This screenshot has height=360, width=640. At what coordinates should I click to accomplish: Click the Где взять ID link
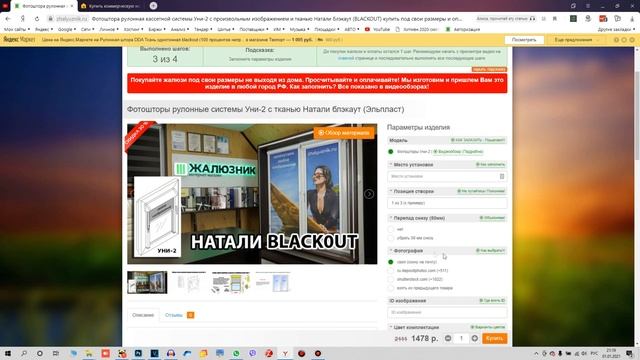click(x=493, y=301)
